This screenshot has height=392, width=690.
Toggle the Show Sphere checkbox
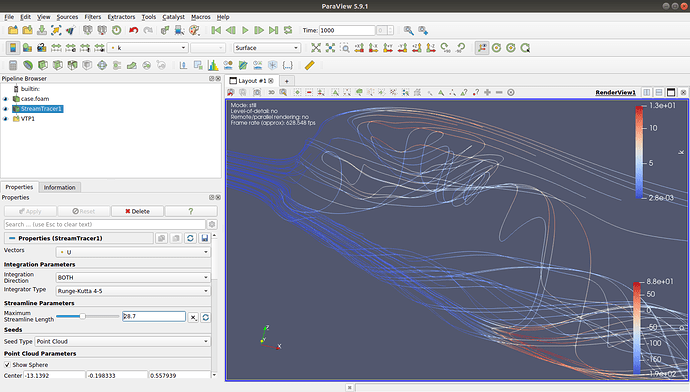coord(7,365)
